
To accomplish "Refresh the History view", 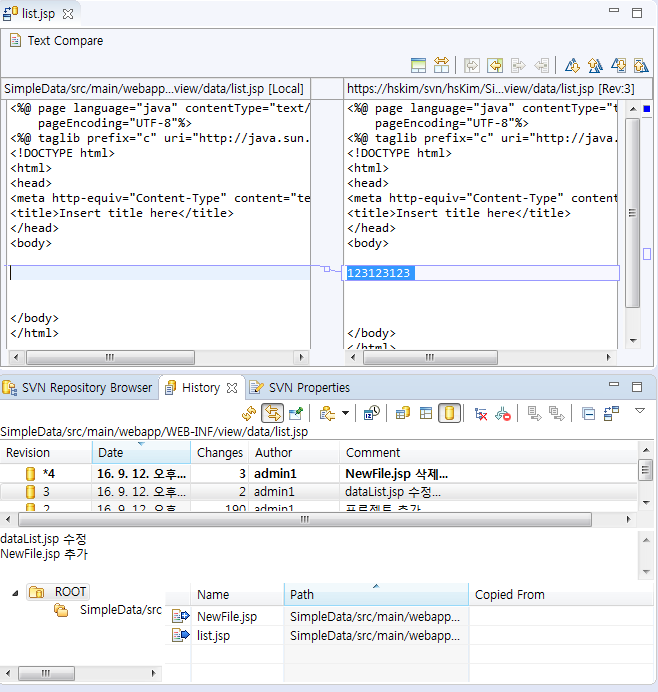I will click(x=249, y=414).
